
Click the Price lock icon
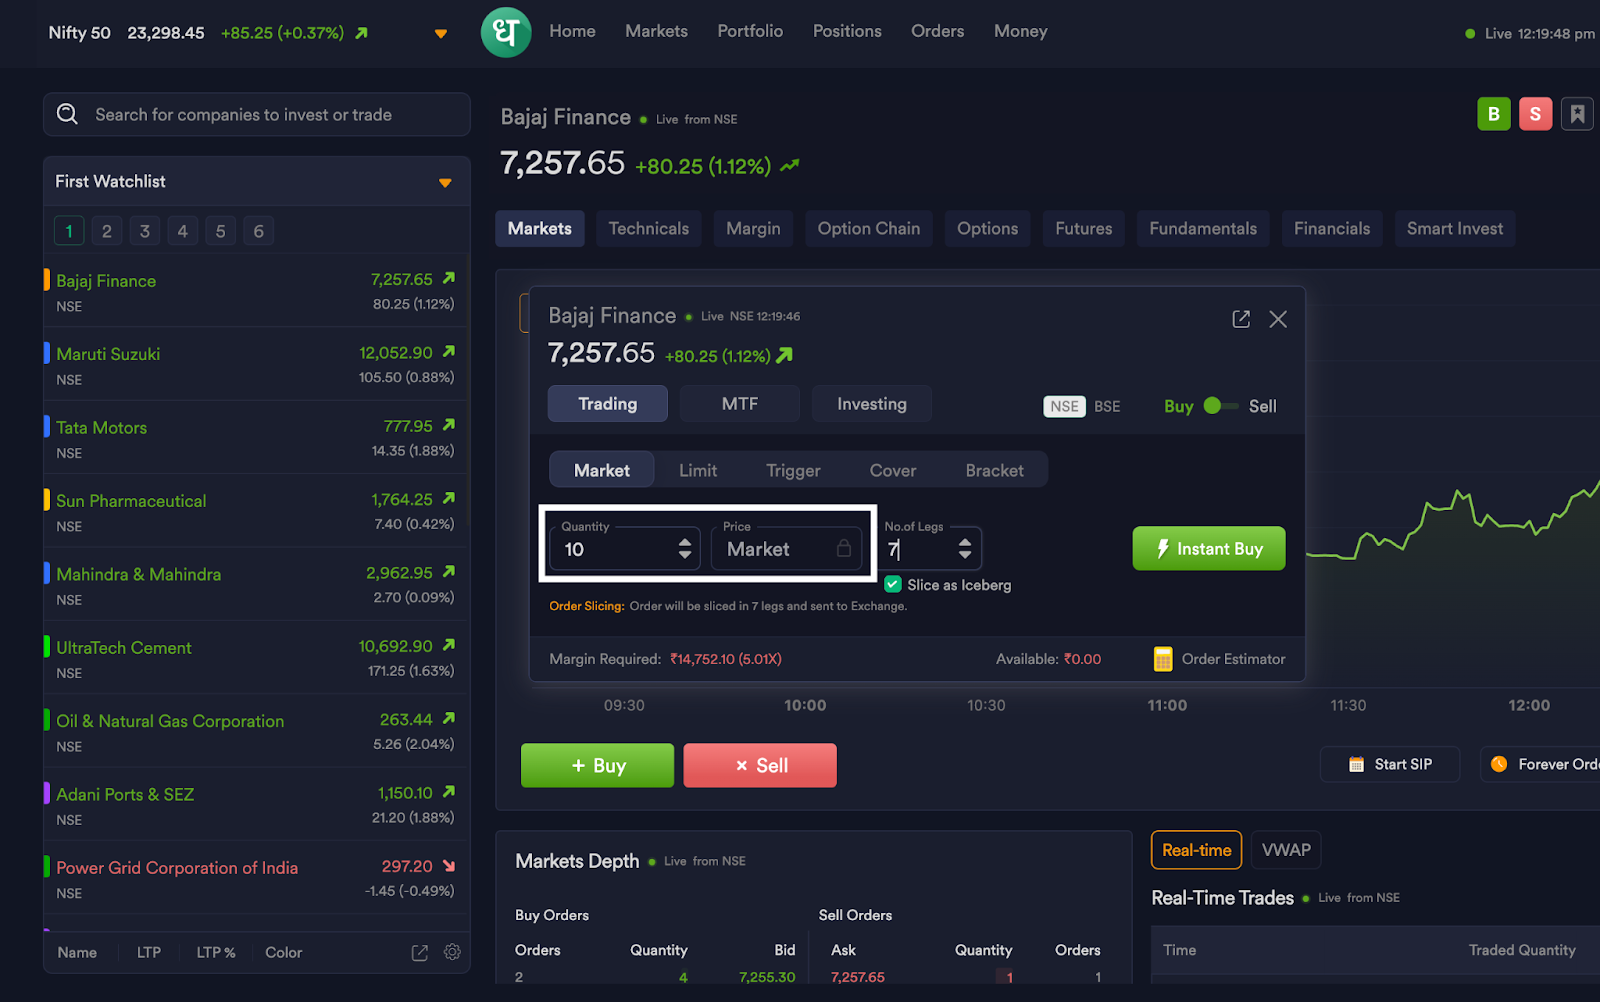[844, 548]
